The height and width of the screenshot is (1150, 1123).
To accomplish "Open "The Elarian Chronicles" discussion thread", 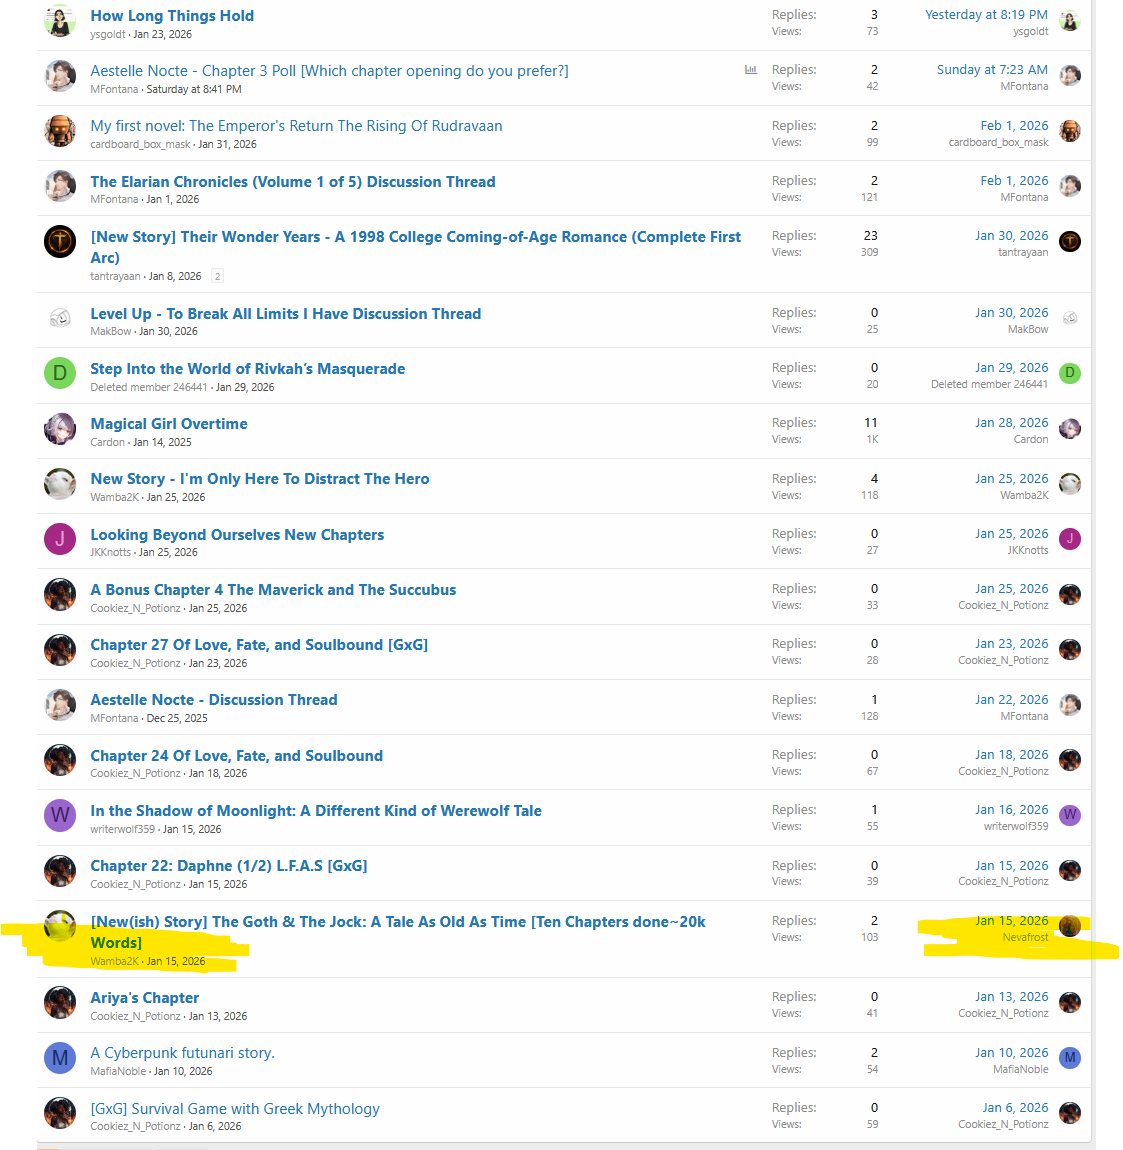I will point(292,182).
